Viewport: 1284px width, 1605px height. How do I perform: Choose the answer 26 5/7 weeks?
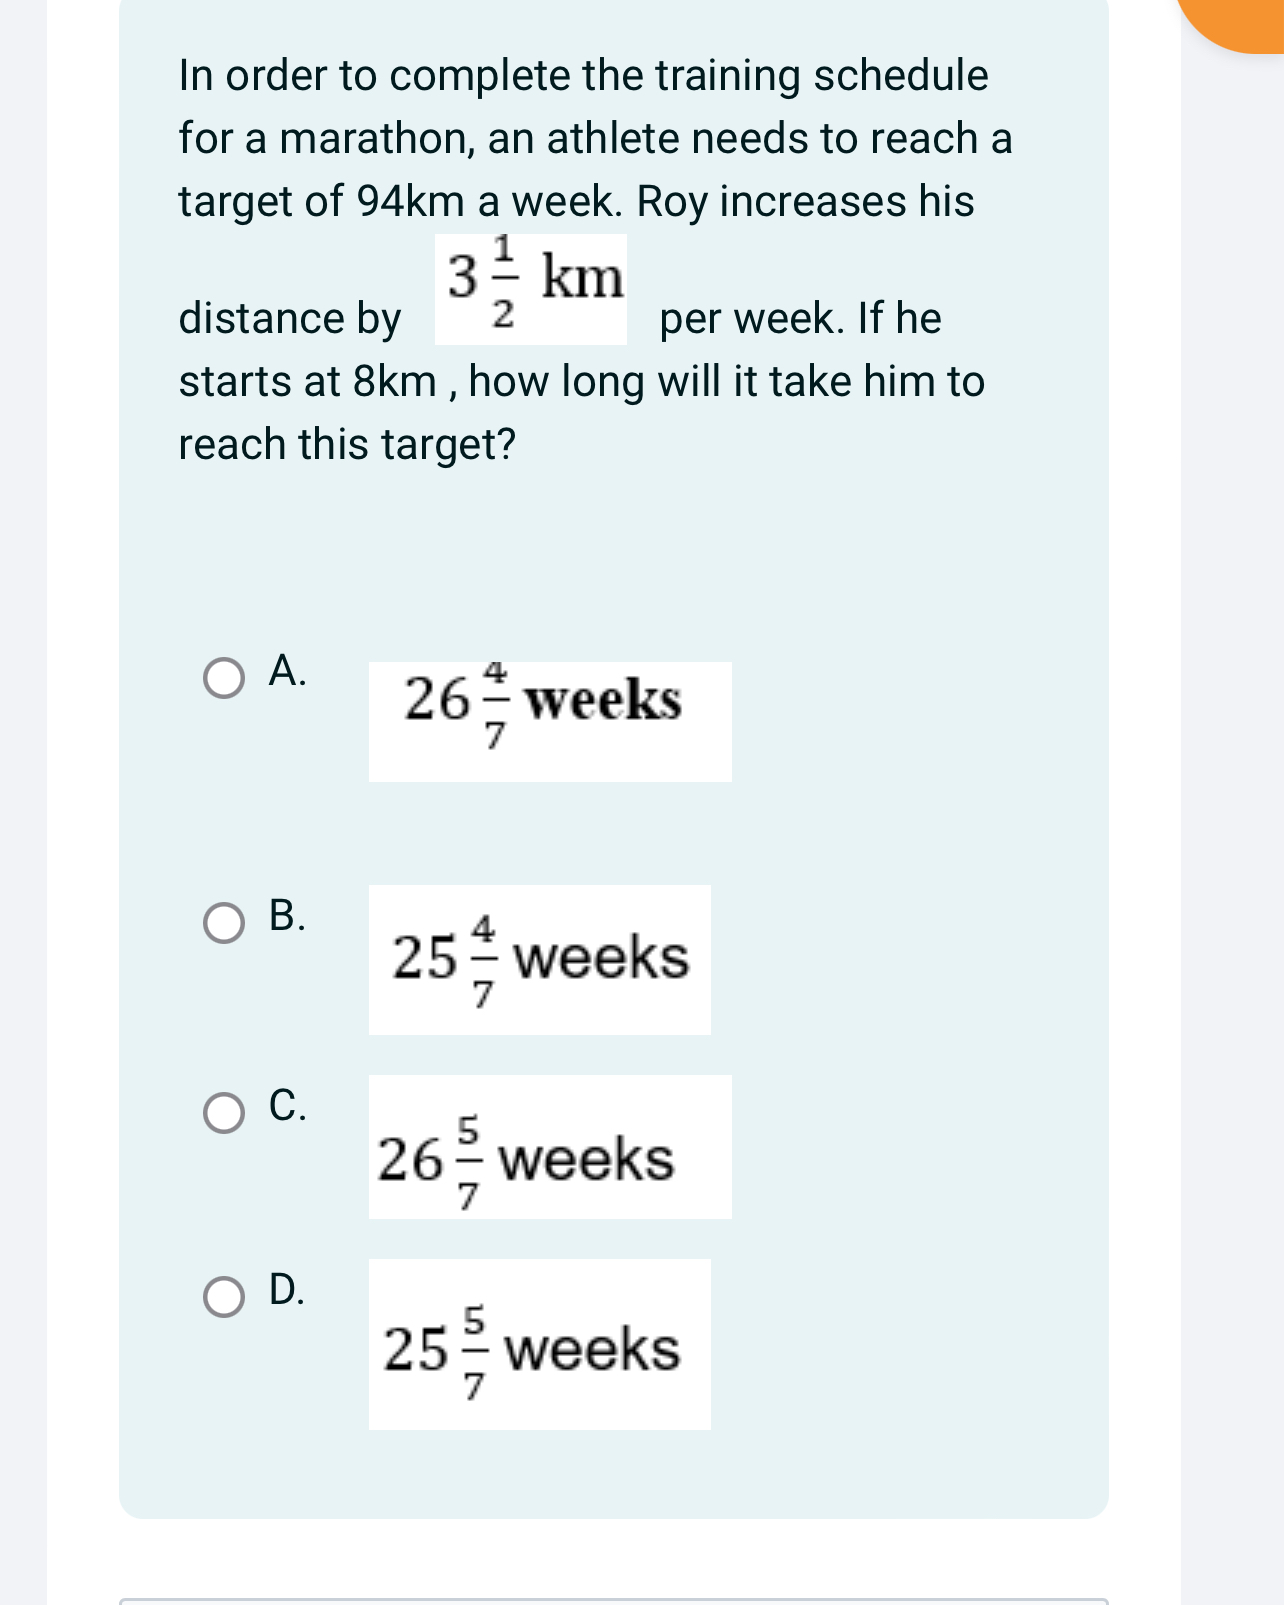point(550,1147)
